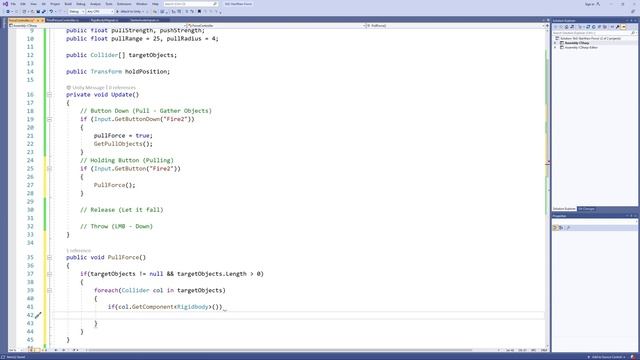Image resolution: width=640 pixels, height=360 pixels.
Task: Switch to the Solution Explorer bottom tab
Action: [x=564, y=209]
